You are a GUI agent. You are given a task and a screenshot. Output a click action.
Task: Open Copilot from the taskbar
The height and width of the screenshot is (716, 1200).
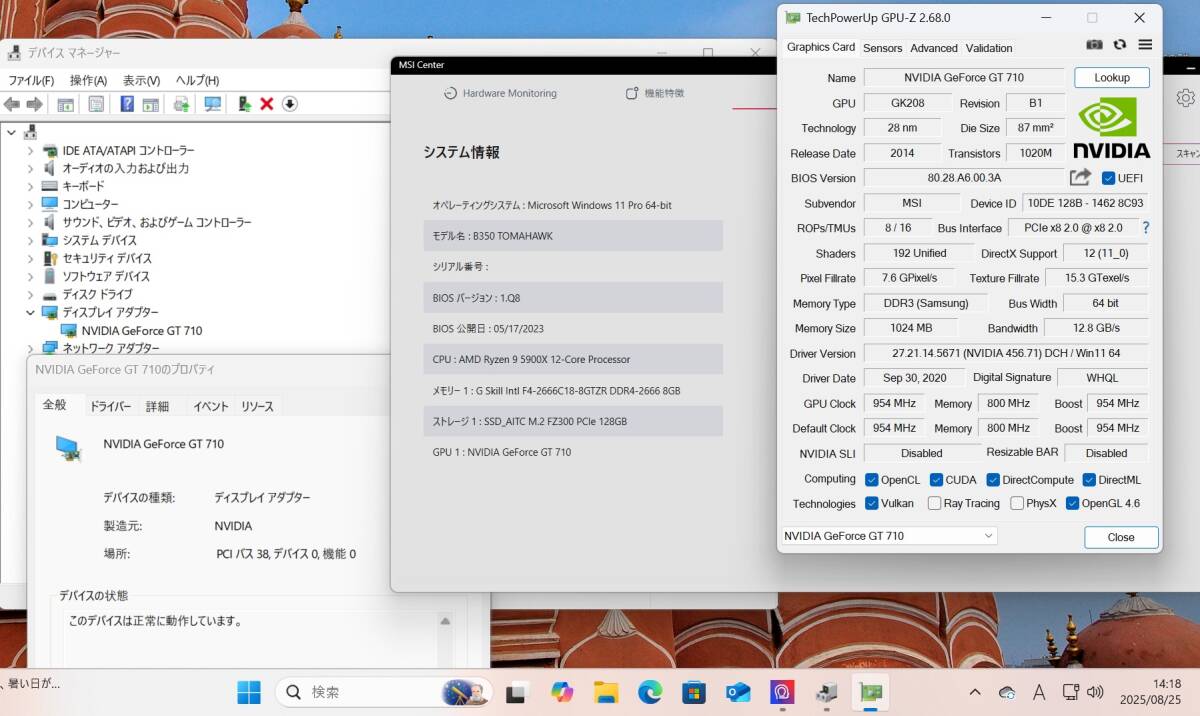[x=562, y=692]
